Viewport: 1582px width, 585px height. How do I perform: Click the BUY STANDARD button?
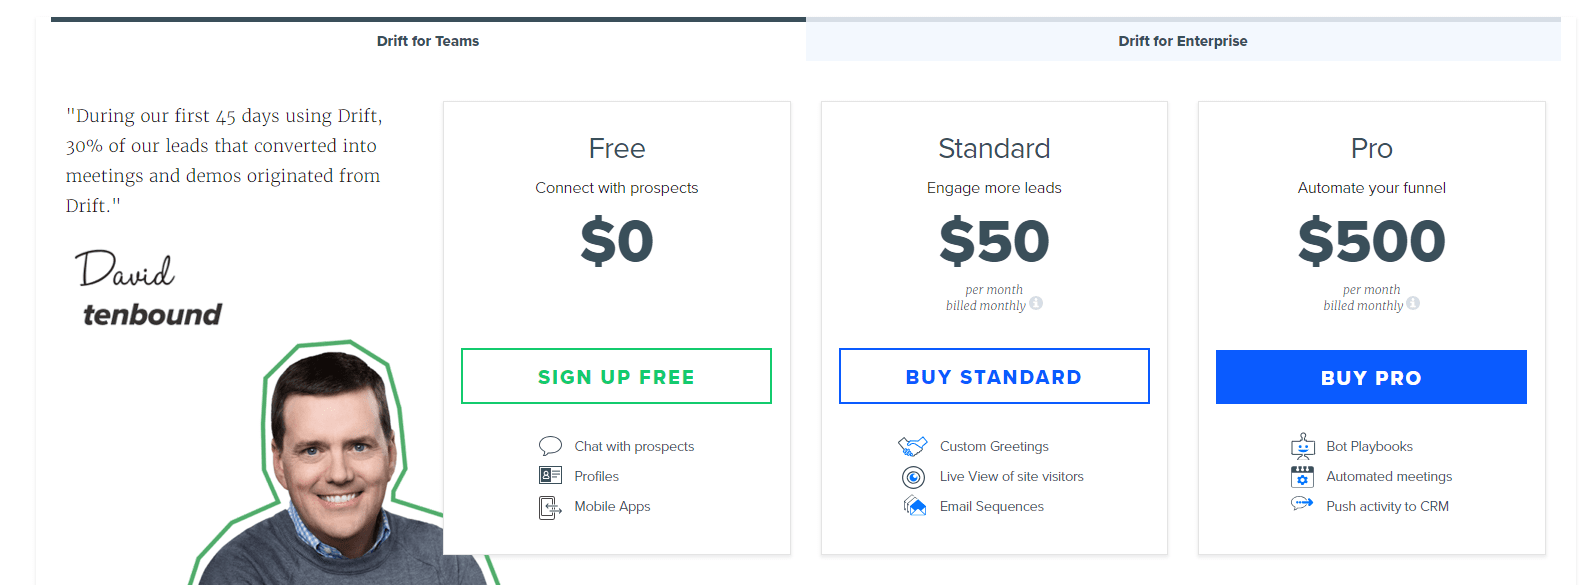(x=994, y=376)
